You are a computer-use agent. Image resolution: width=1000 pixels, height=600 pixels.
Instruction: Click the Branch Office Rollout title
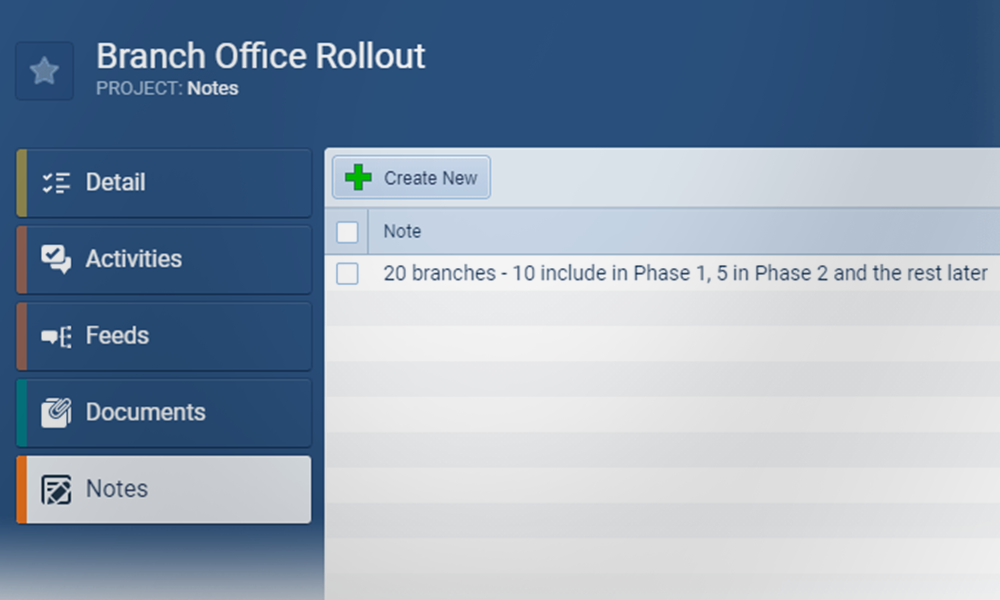pyautogui.click(x=261, y=56)
